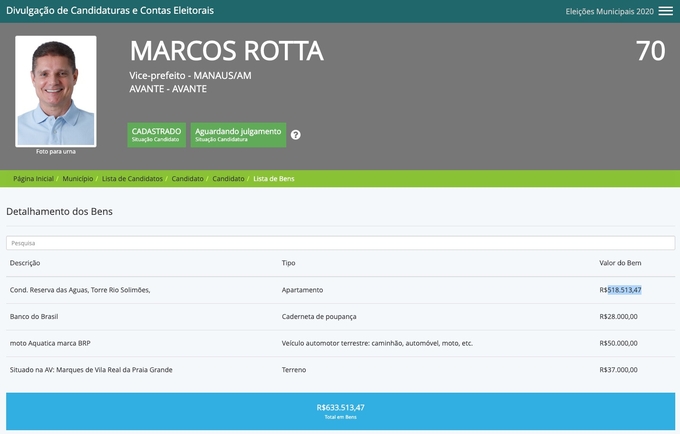Image resolution: width=680 pixels, height=434 pixels.
Task: Click the help question mark icon
Action: (x=296, y=135)
